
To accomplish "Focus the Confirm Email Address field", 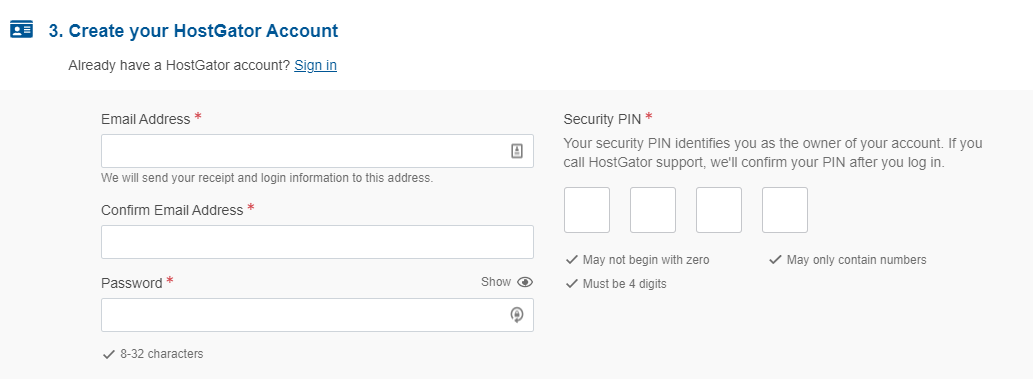I will point(317,242).
